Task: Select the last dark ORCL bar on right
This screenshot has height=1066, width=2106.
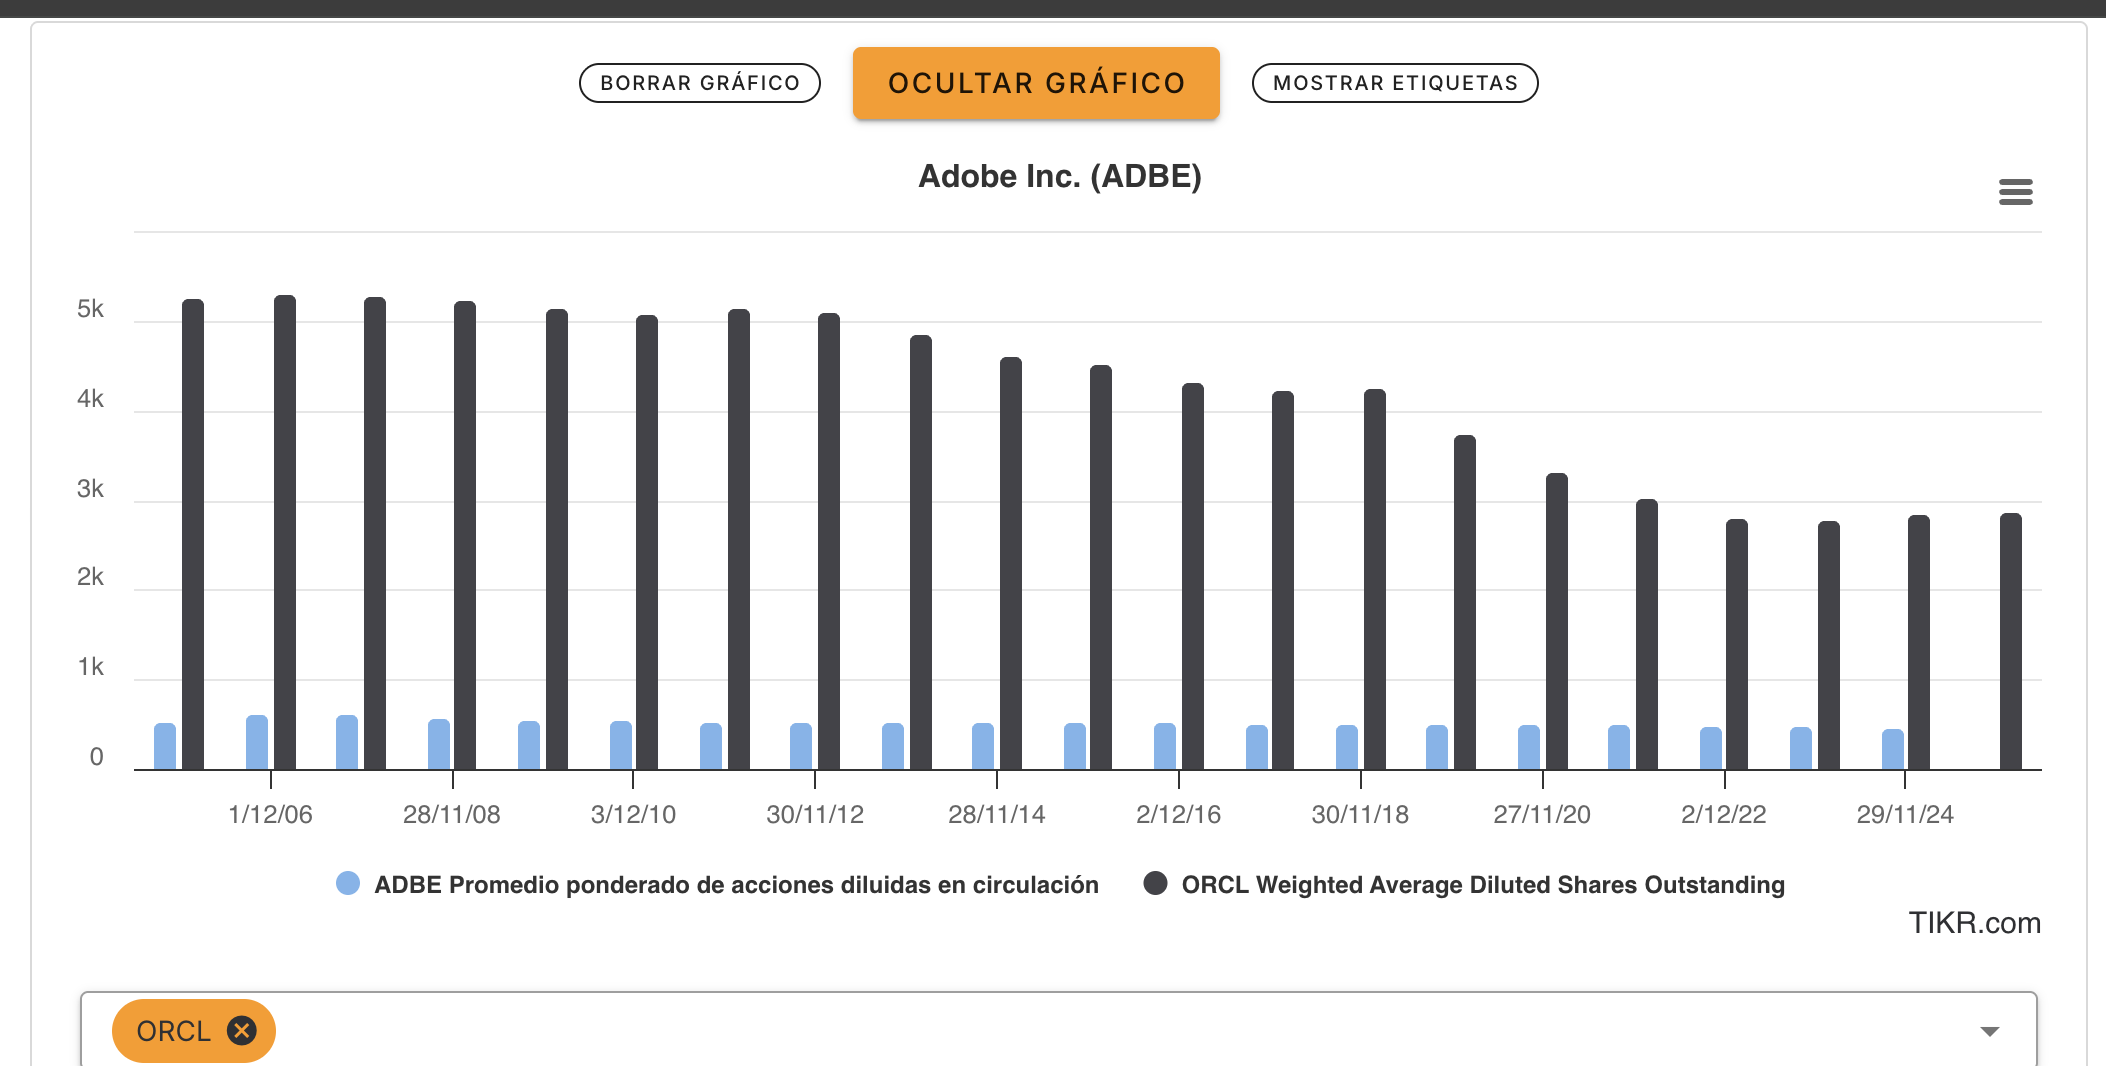Action: [2010, 640]
